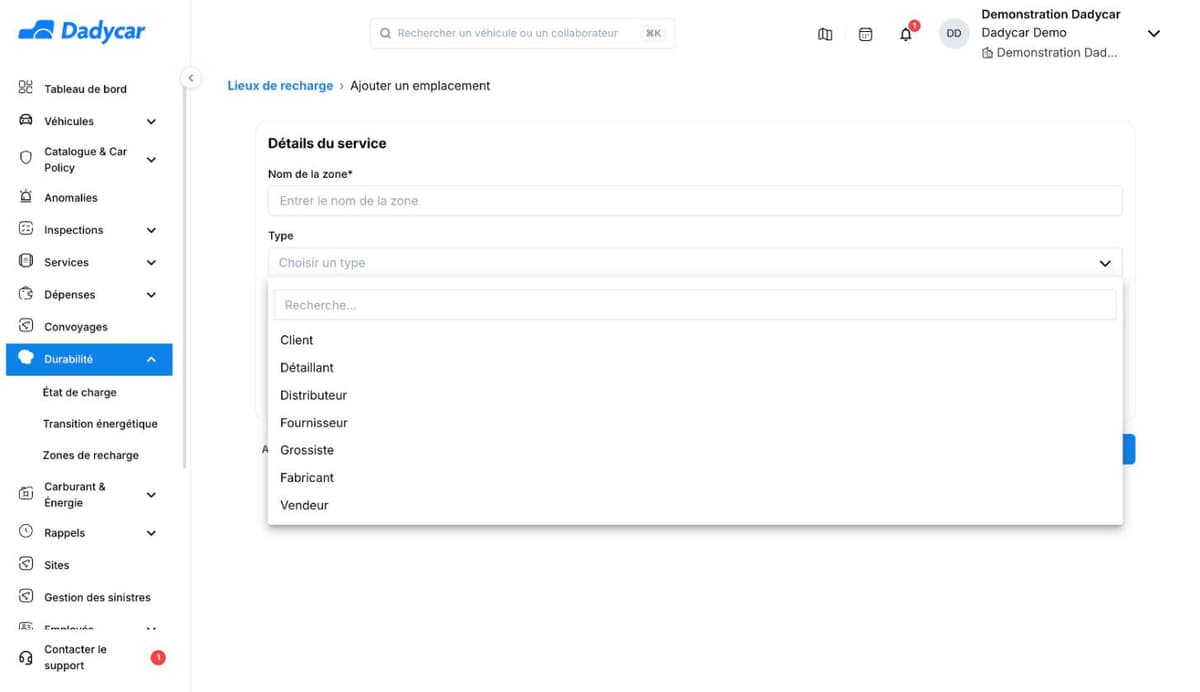Open Gestion des sinistres in sidebar
Viewport: 1200px width, 692px height.
point(98,597)
